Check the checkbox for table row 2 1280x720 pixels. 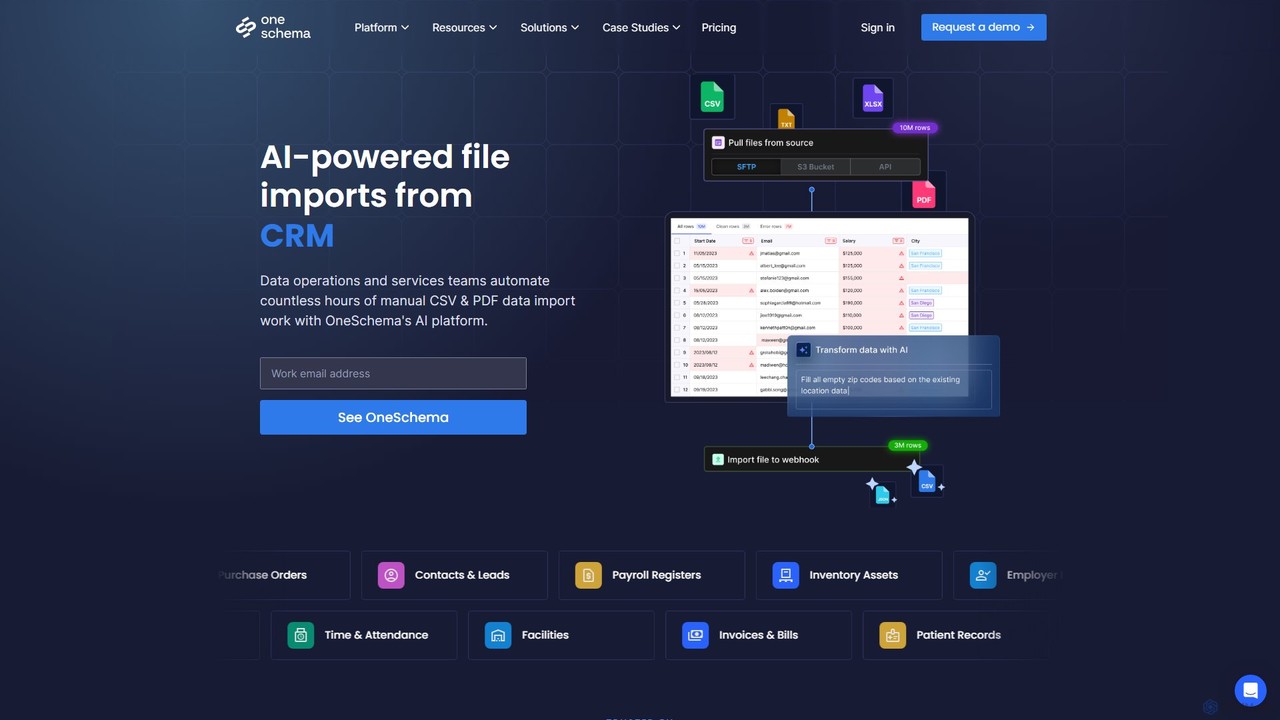tap(677, 266)
